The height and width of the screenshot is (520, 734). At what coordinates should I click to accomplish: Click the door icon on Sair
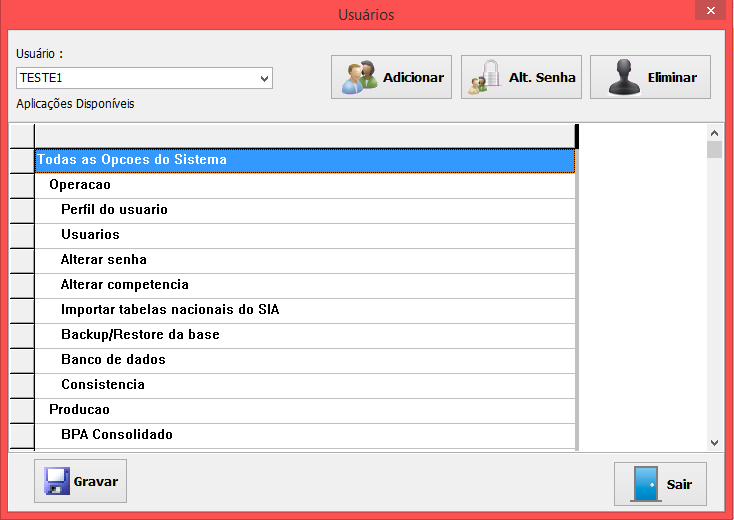tap(645, 484)
